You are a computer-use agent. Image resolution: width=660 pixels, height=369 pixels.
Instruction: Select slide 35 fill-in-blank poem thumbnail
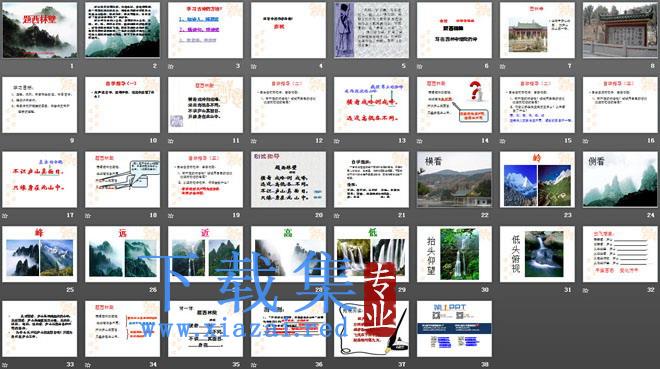tap(205, 329)
